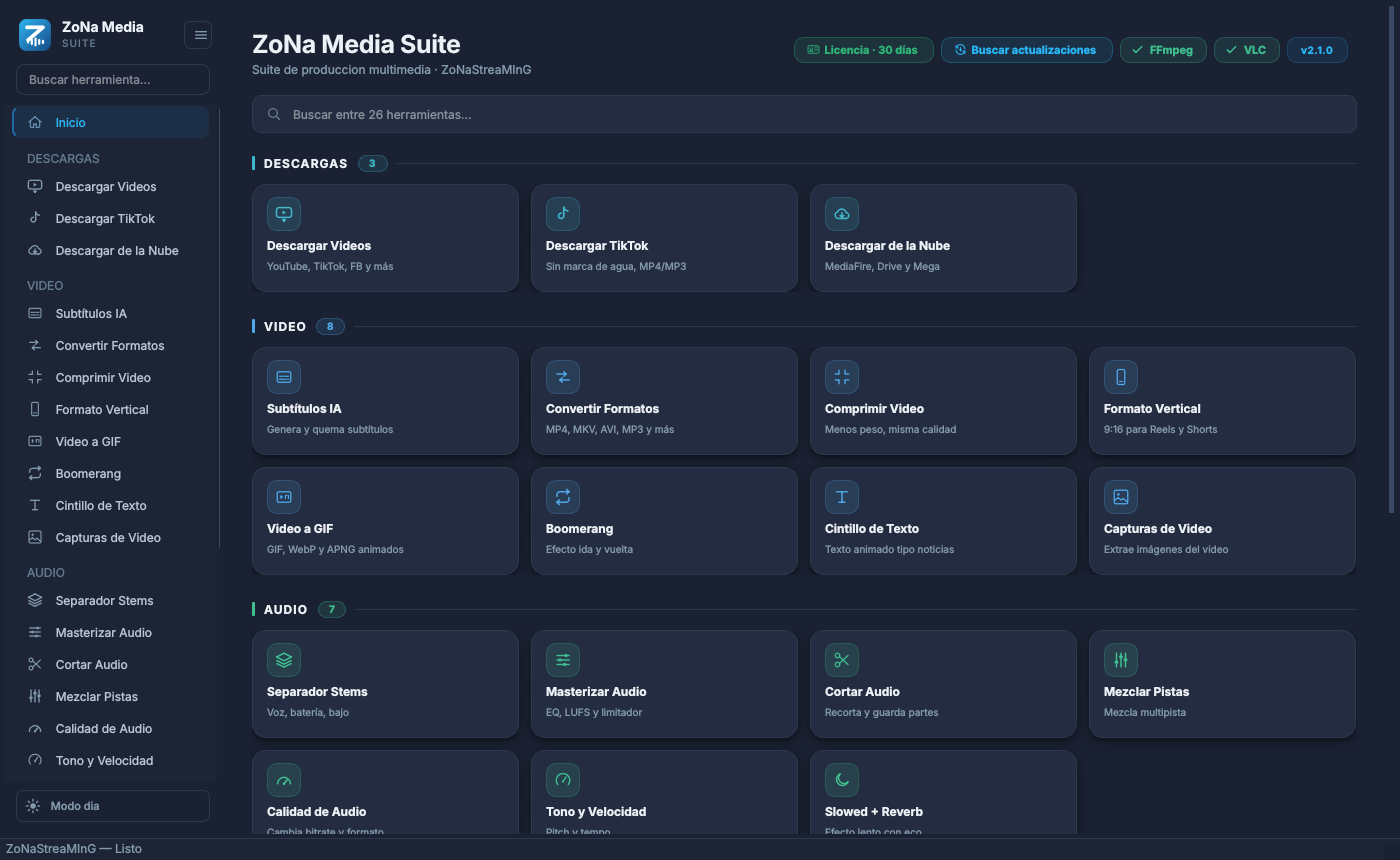The height and width of the screenshot is (860, 1400).
Task: Click the Video a GIF card icon
Action: [x=284, y=497]
